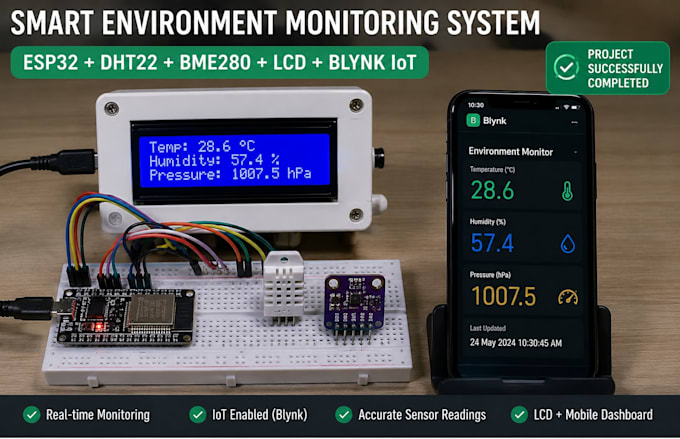Tap the blue humidity droplet icon
This screenshot has width=680, height=439.
[x=568, y=244]
